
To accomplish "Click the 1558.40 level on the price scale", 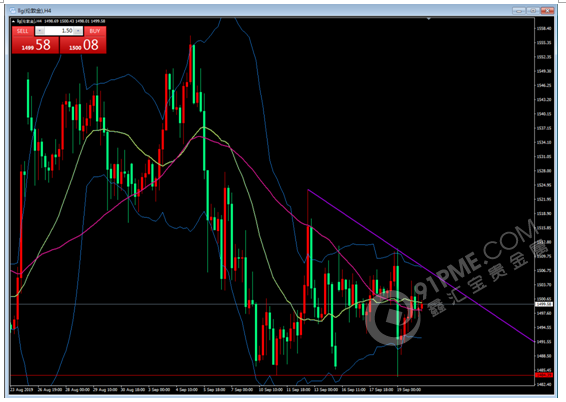I will click(544, 28).
